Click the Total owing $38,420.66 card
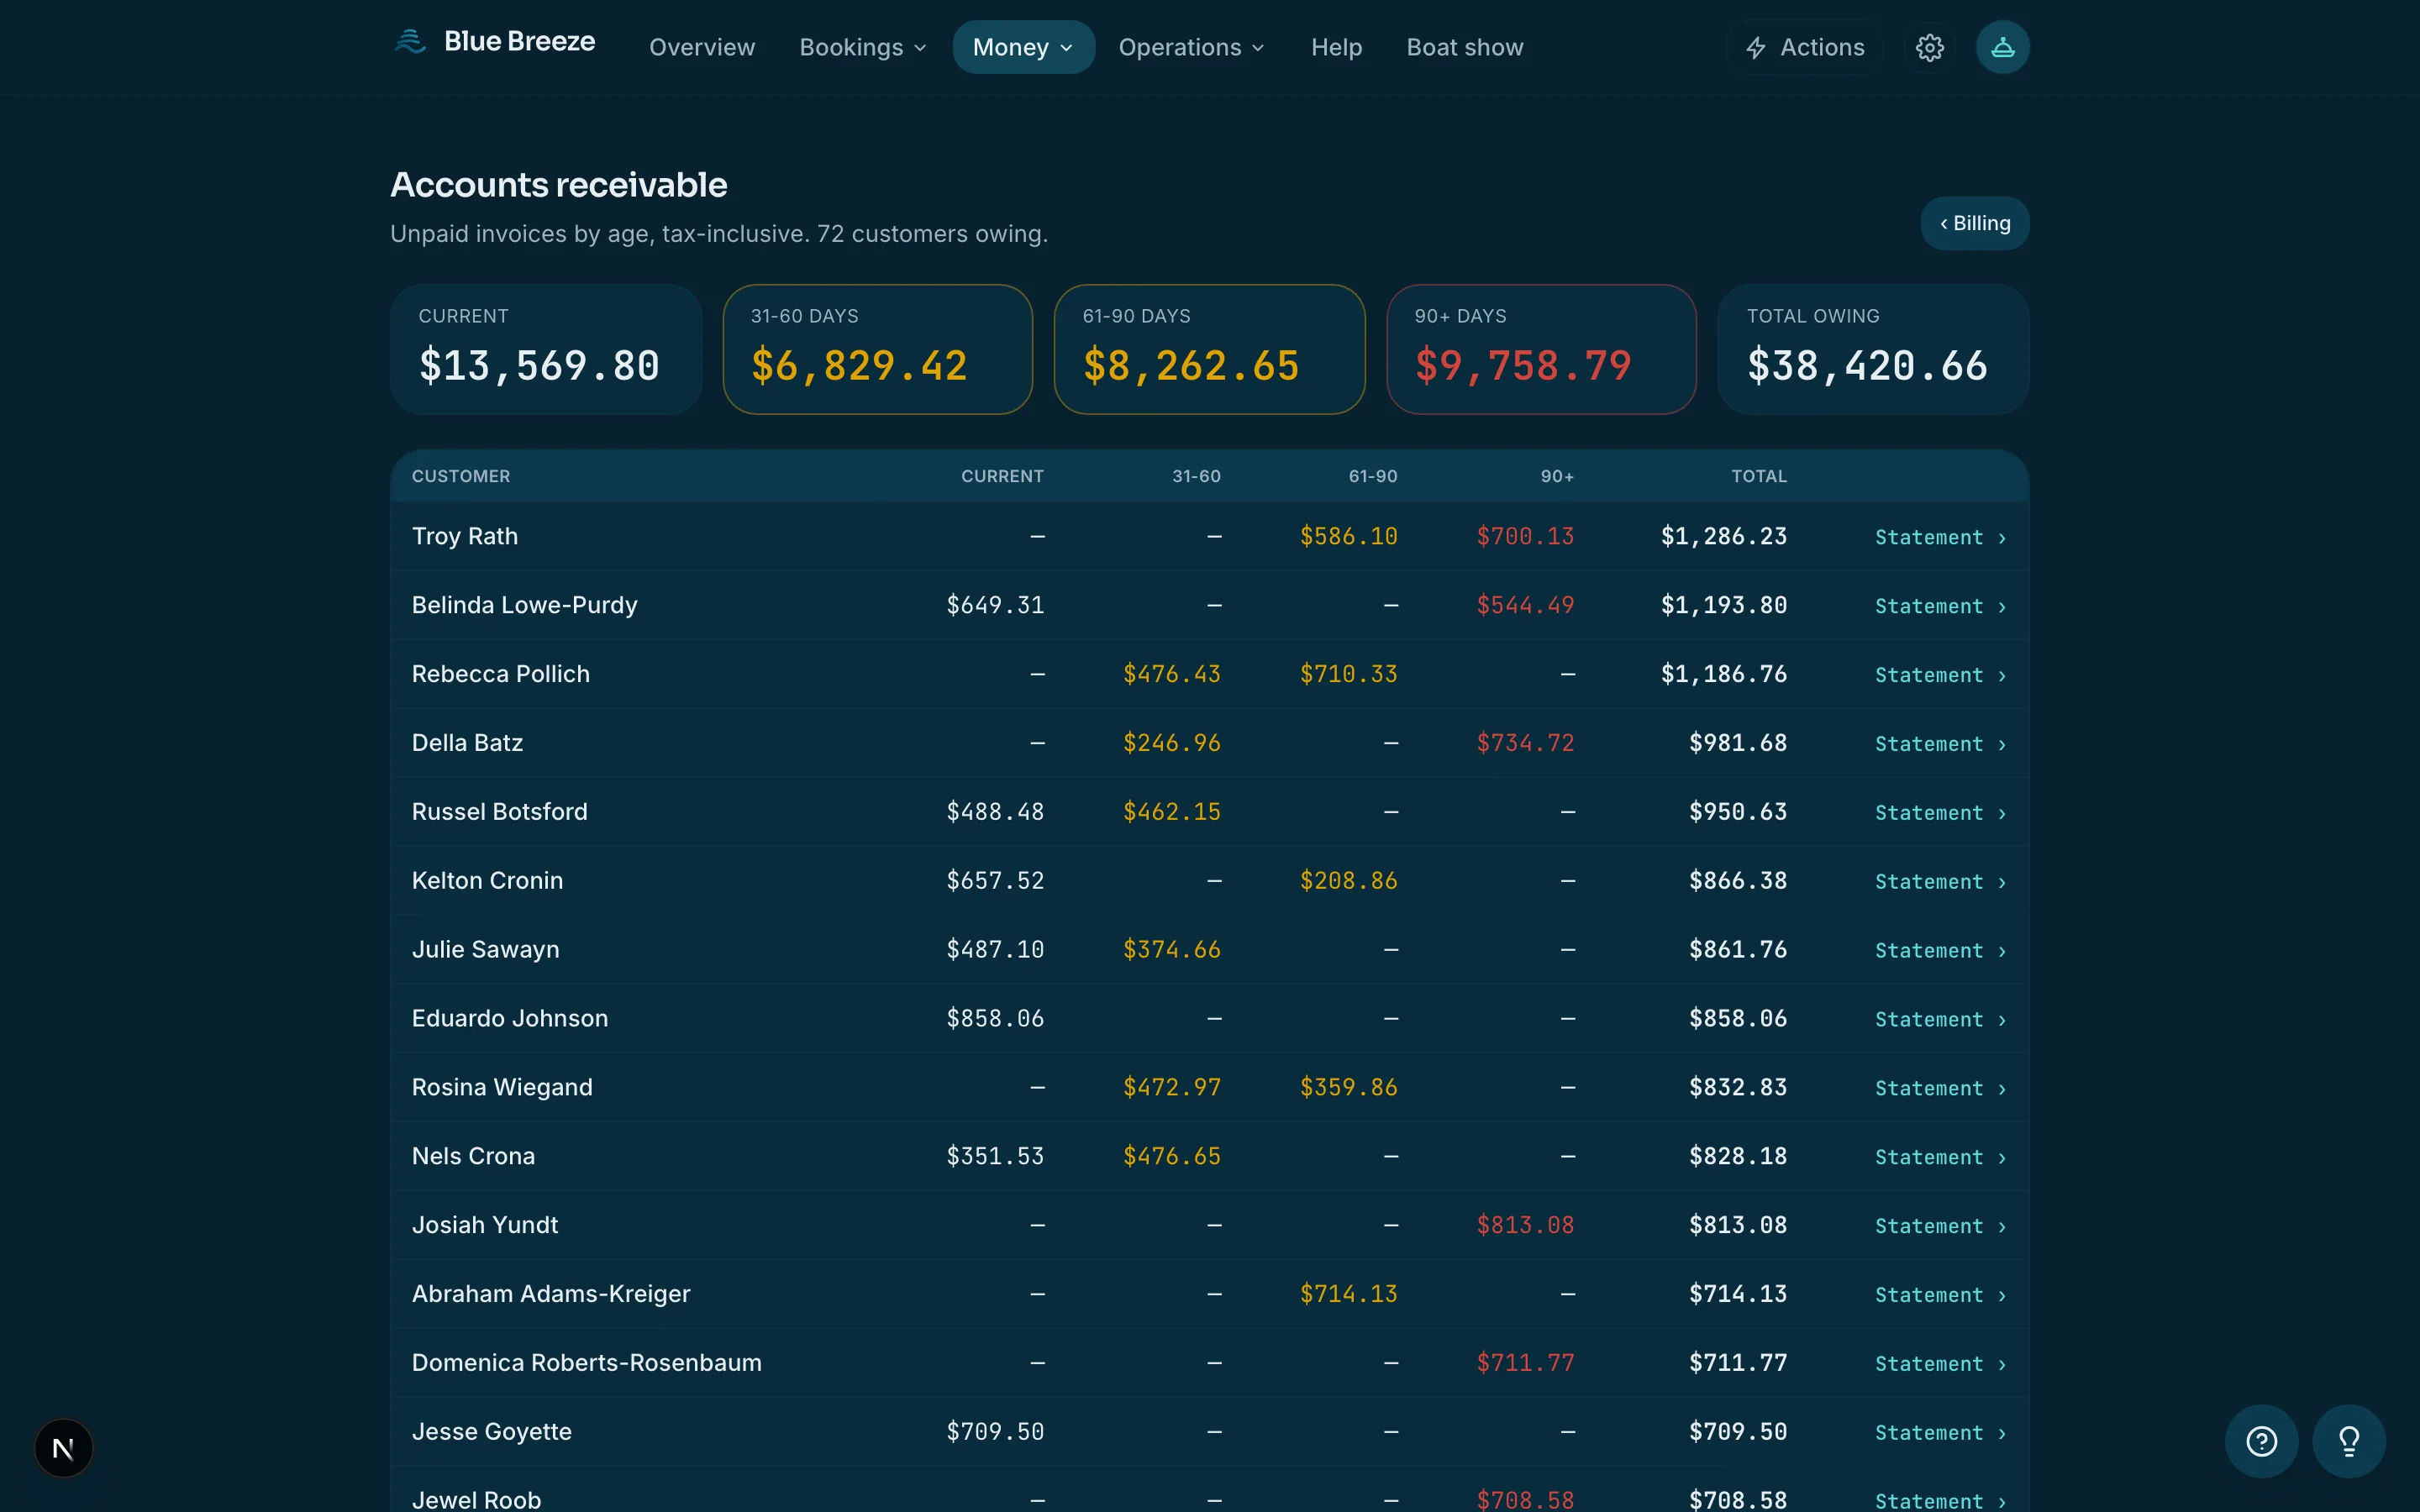 point(1873,349)
